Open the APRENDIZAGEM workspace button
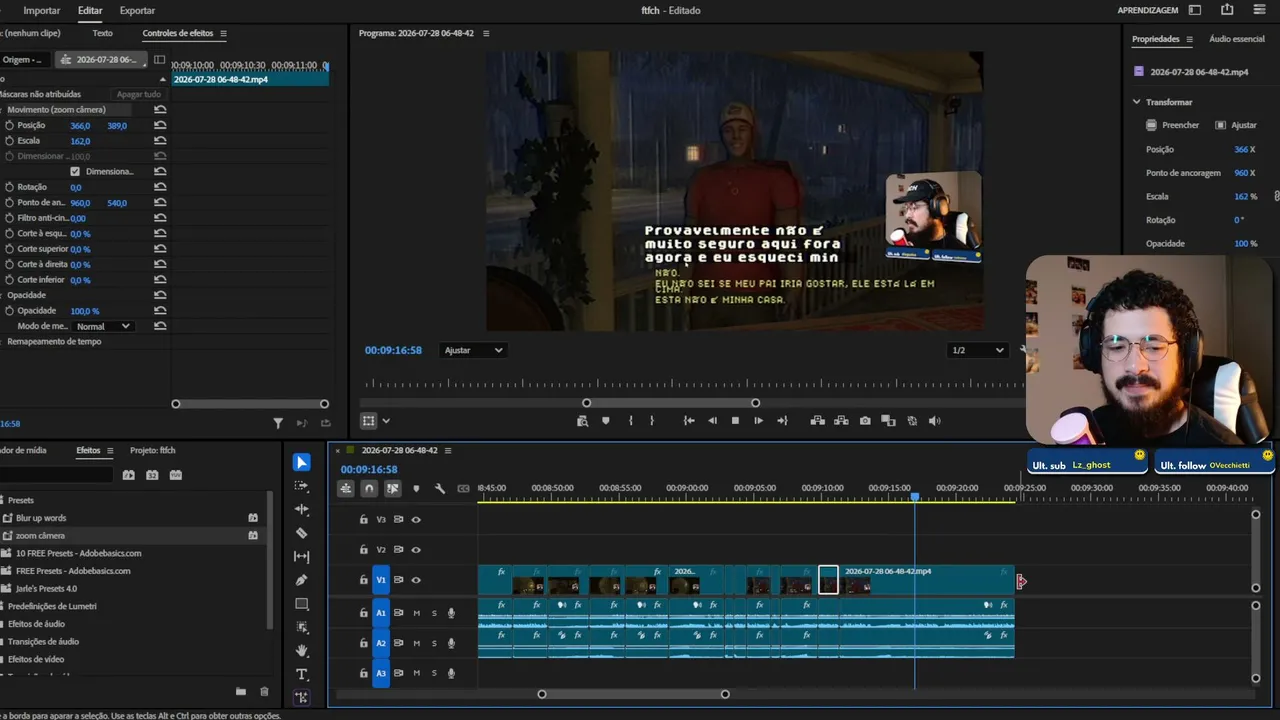Viewport: 1280px width, 720px height. click(x=1148, y=10)
